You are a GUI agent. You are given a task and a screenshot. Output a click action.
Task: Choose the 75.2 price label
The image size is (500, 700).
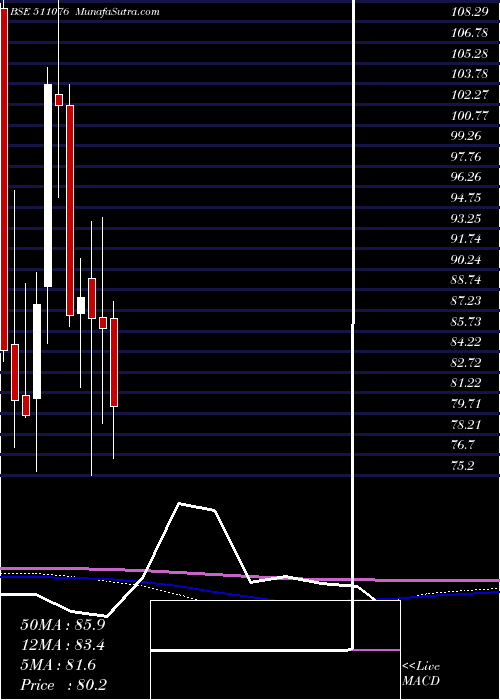[x=463, y=466]
